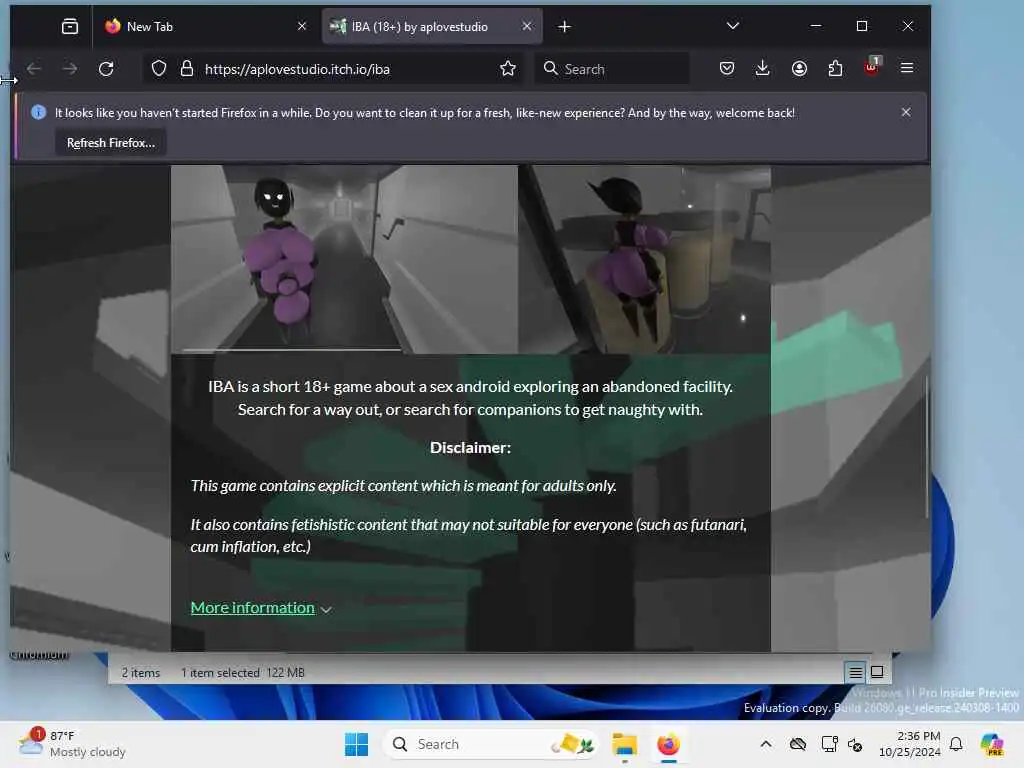The width and height of the screenshot is (1024, 768).
Task: Open the volume muted tray icon
Action: (x=855, y=744)
